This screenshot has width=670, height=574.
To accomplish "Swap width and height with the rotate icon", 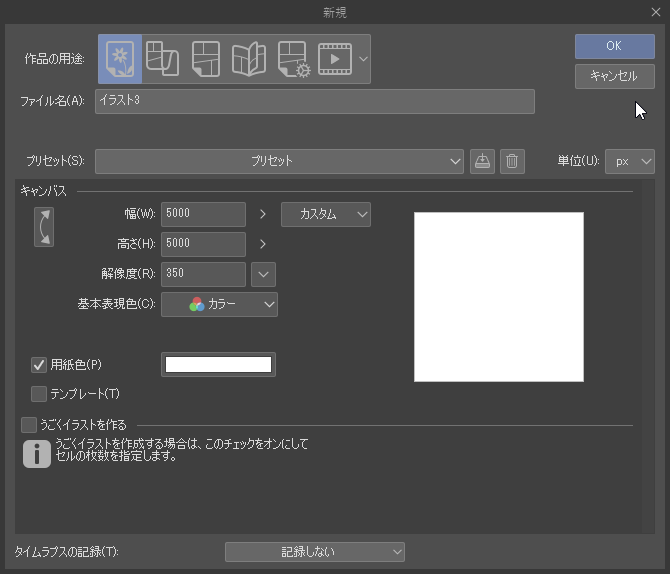I will pyautogui.click(x=43, y=227).
